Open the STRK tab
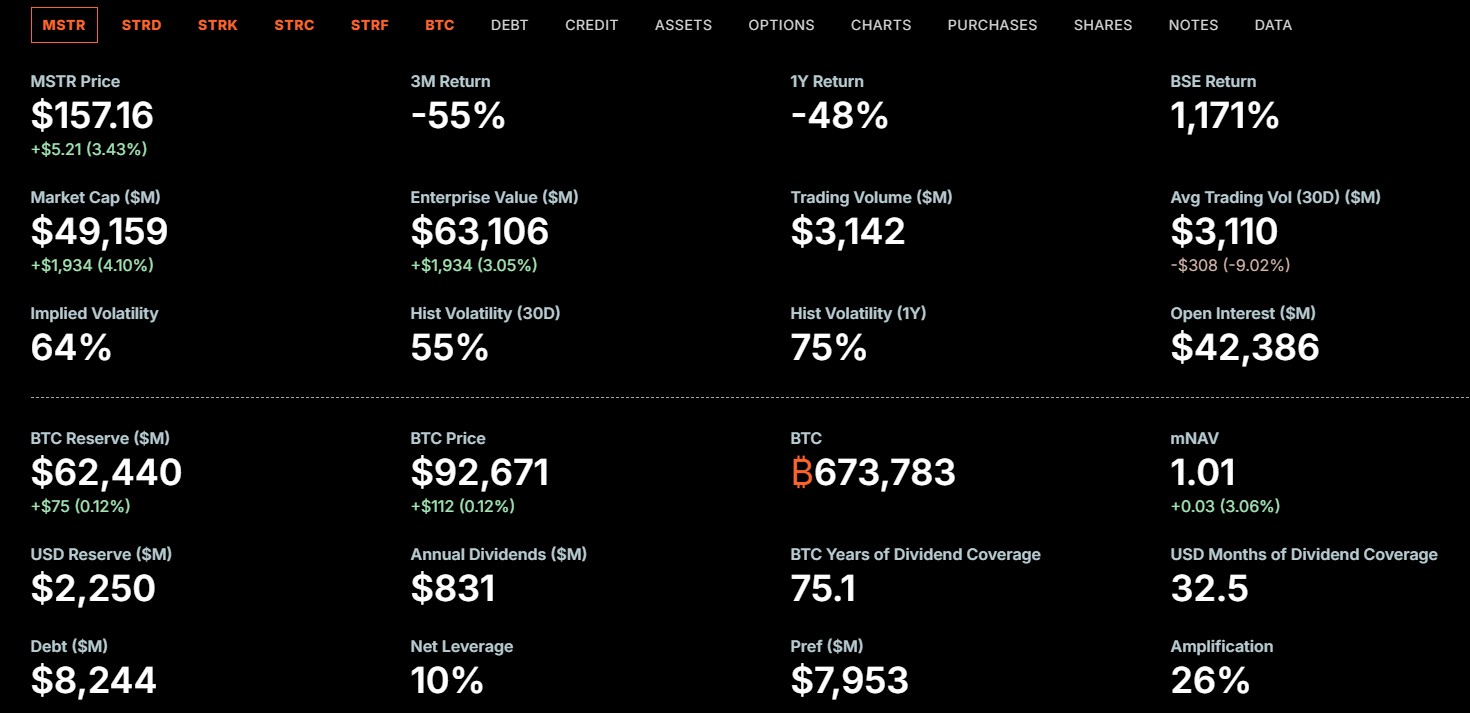Image resolution: width=1470 pixels, height=713 pixels. point(218,25)
